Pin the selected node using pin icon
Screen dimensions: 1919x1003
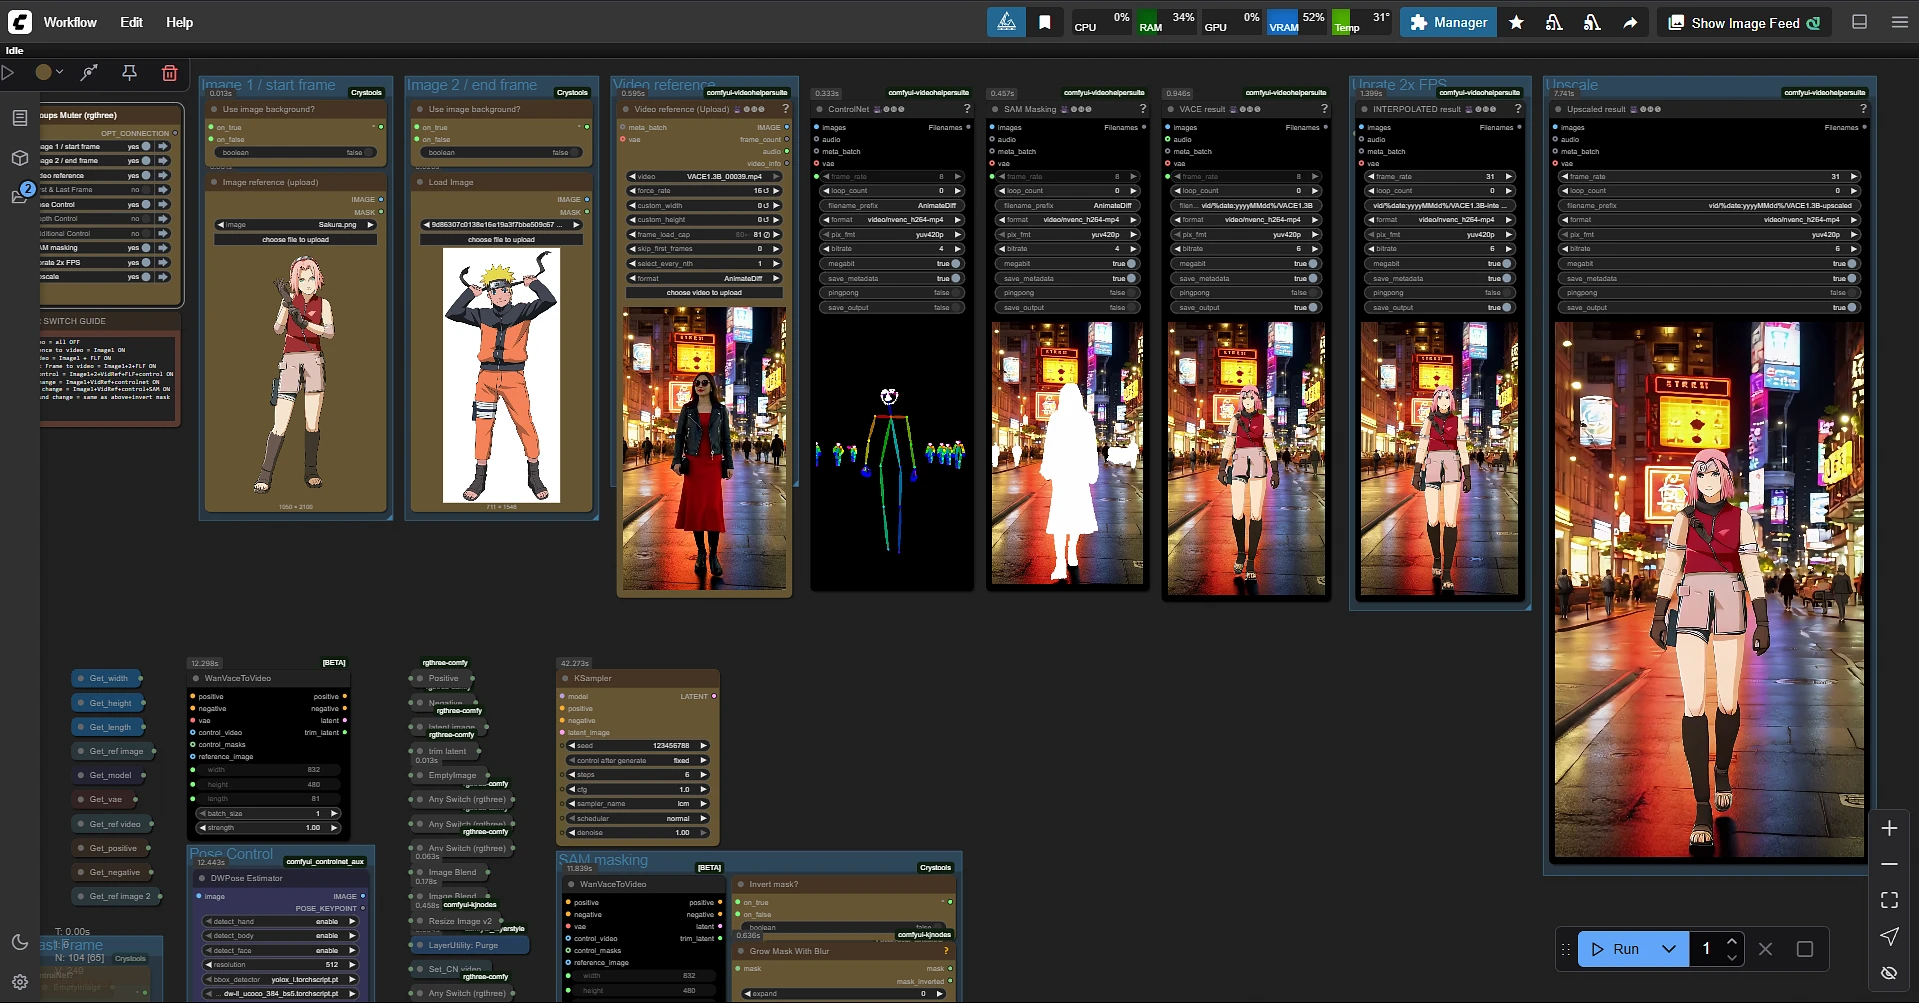click(x=129, y=73)
